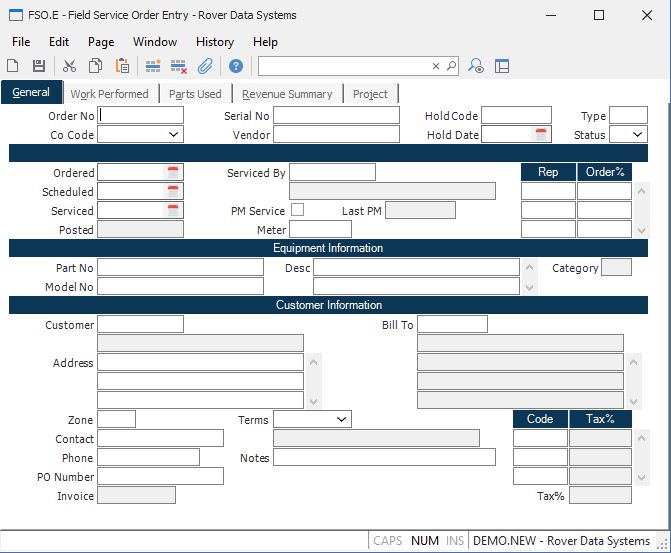Open Help using the question mark icon
The height and width of the screenshot is (553, 671).
[x=236, y=66]
